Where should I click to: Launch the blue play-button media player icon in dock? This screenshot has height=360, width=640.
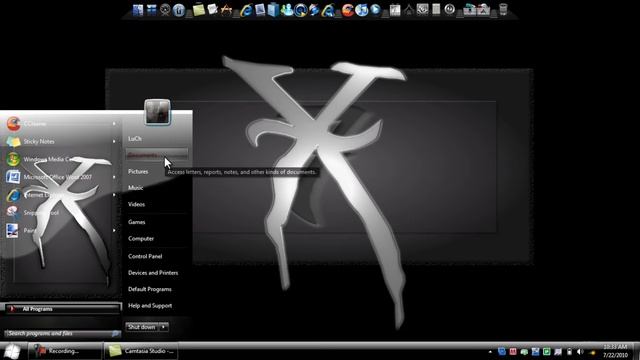[375, 9]
